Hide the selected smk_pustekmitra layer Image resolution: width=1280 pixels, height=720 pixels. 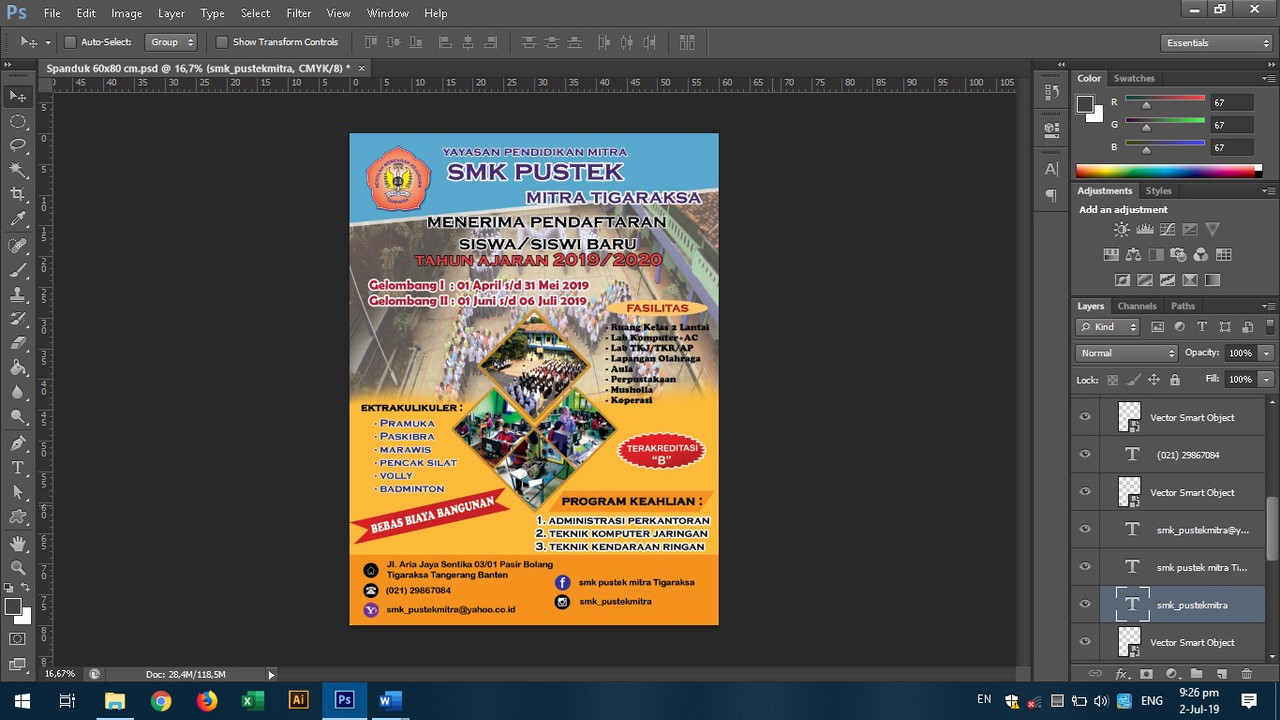[x=1085, y=604]
